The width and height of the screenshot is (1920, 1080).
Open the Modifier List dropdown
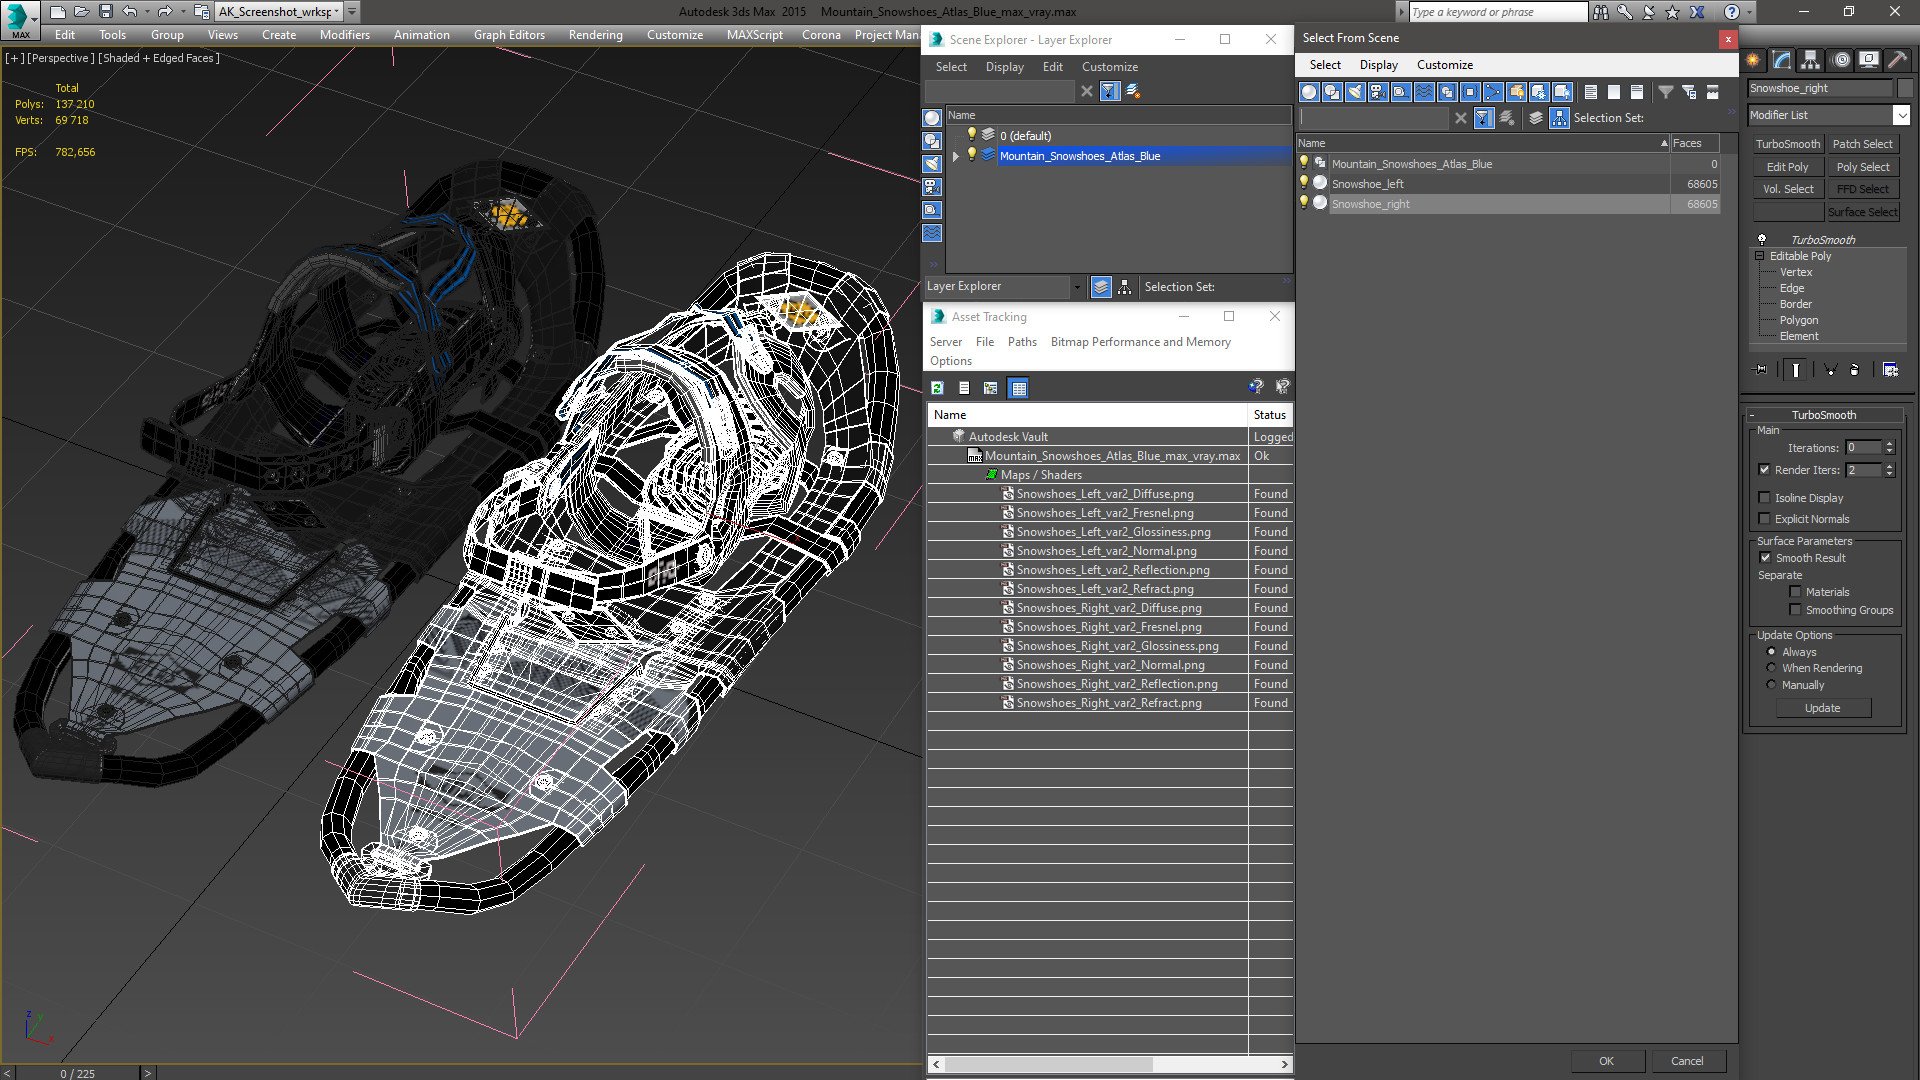[x=1901, y=115]
